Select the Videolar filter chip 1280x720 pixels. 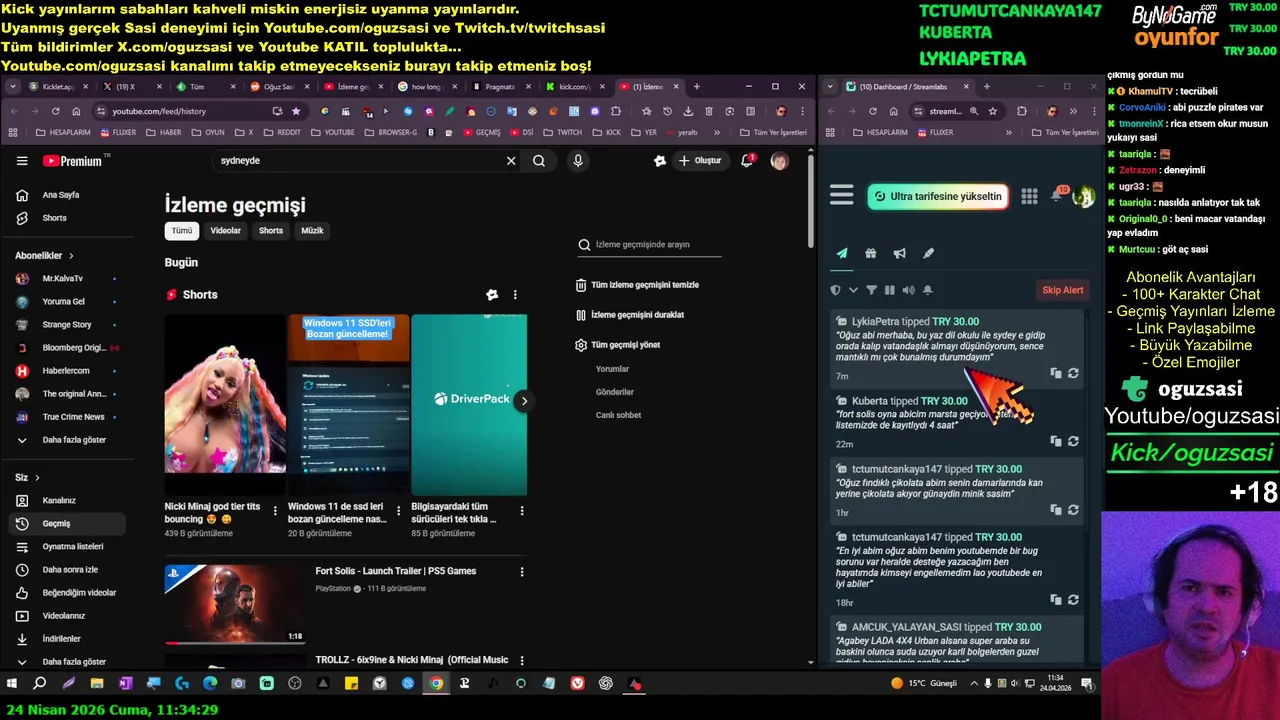coord(225,231)
